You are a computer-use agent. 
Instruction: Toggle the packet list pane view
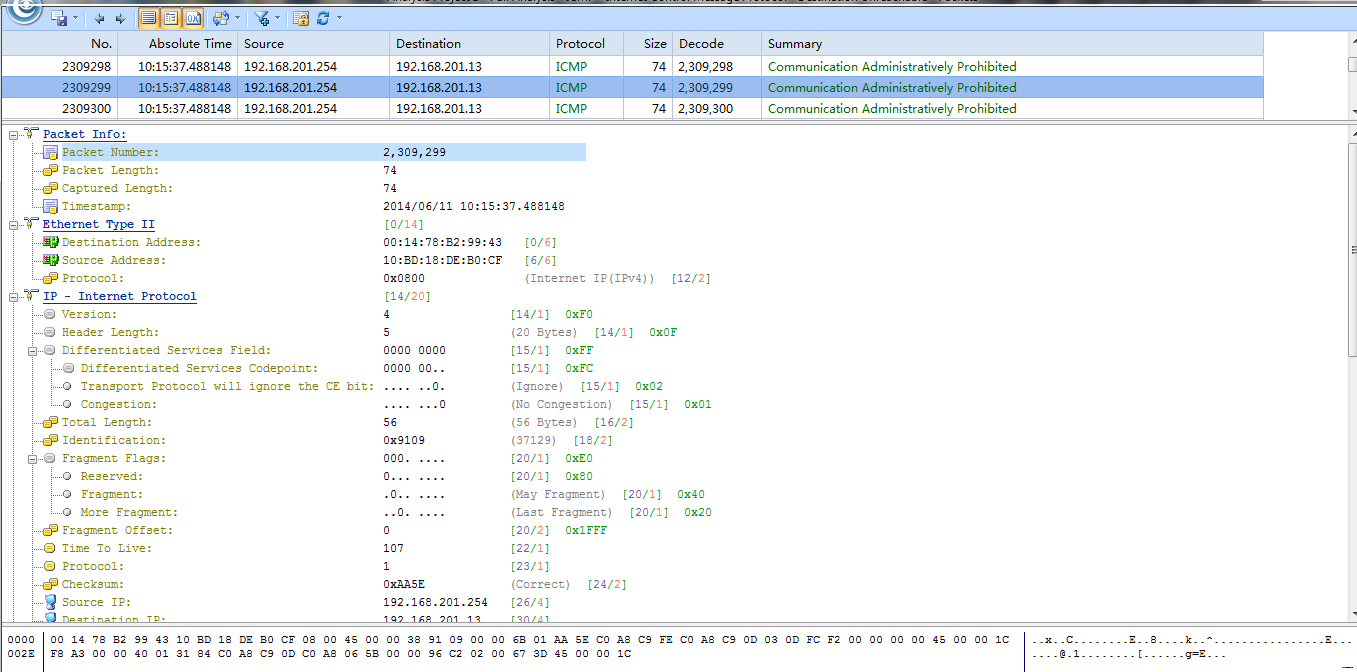[148, 18]
